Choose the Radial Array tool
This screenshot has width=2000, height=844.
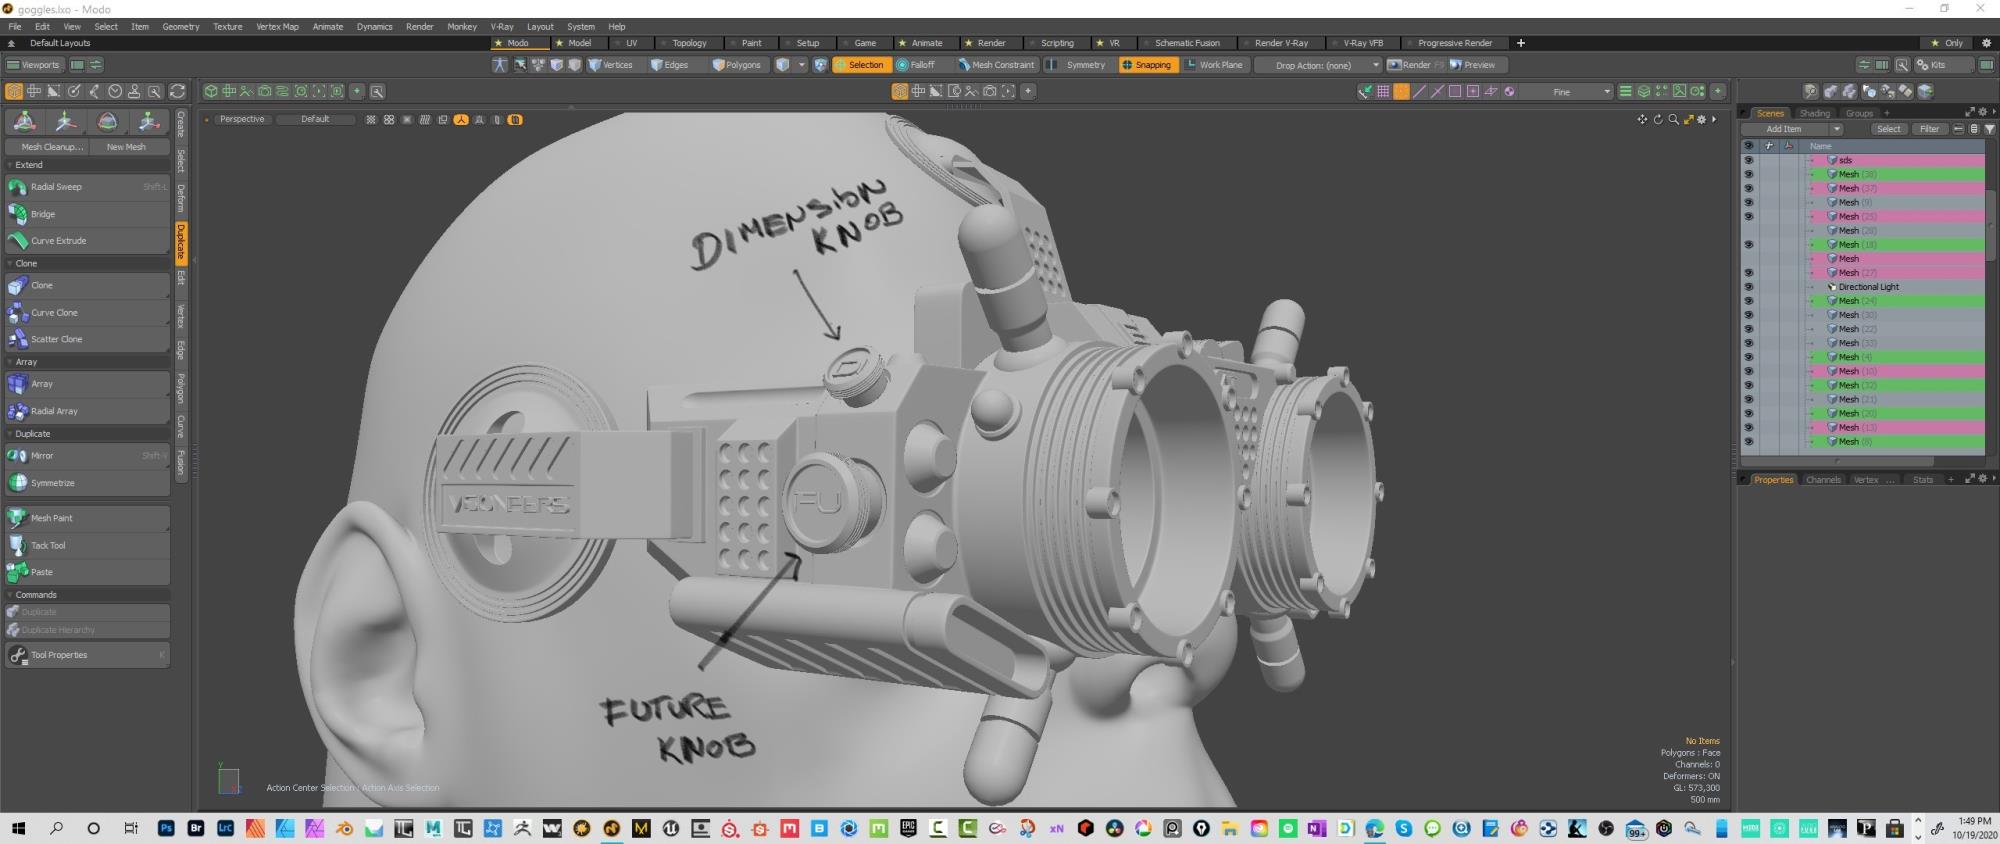87,411
